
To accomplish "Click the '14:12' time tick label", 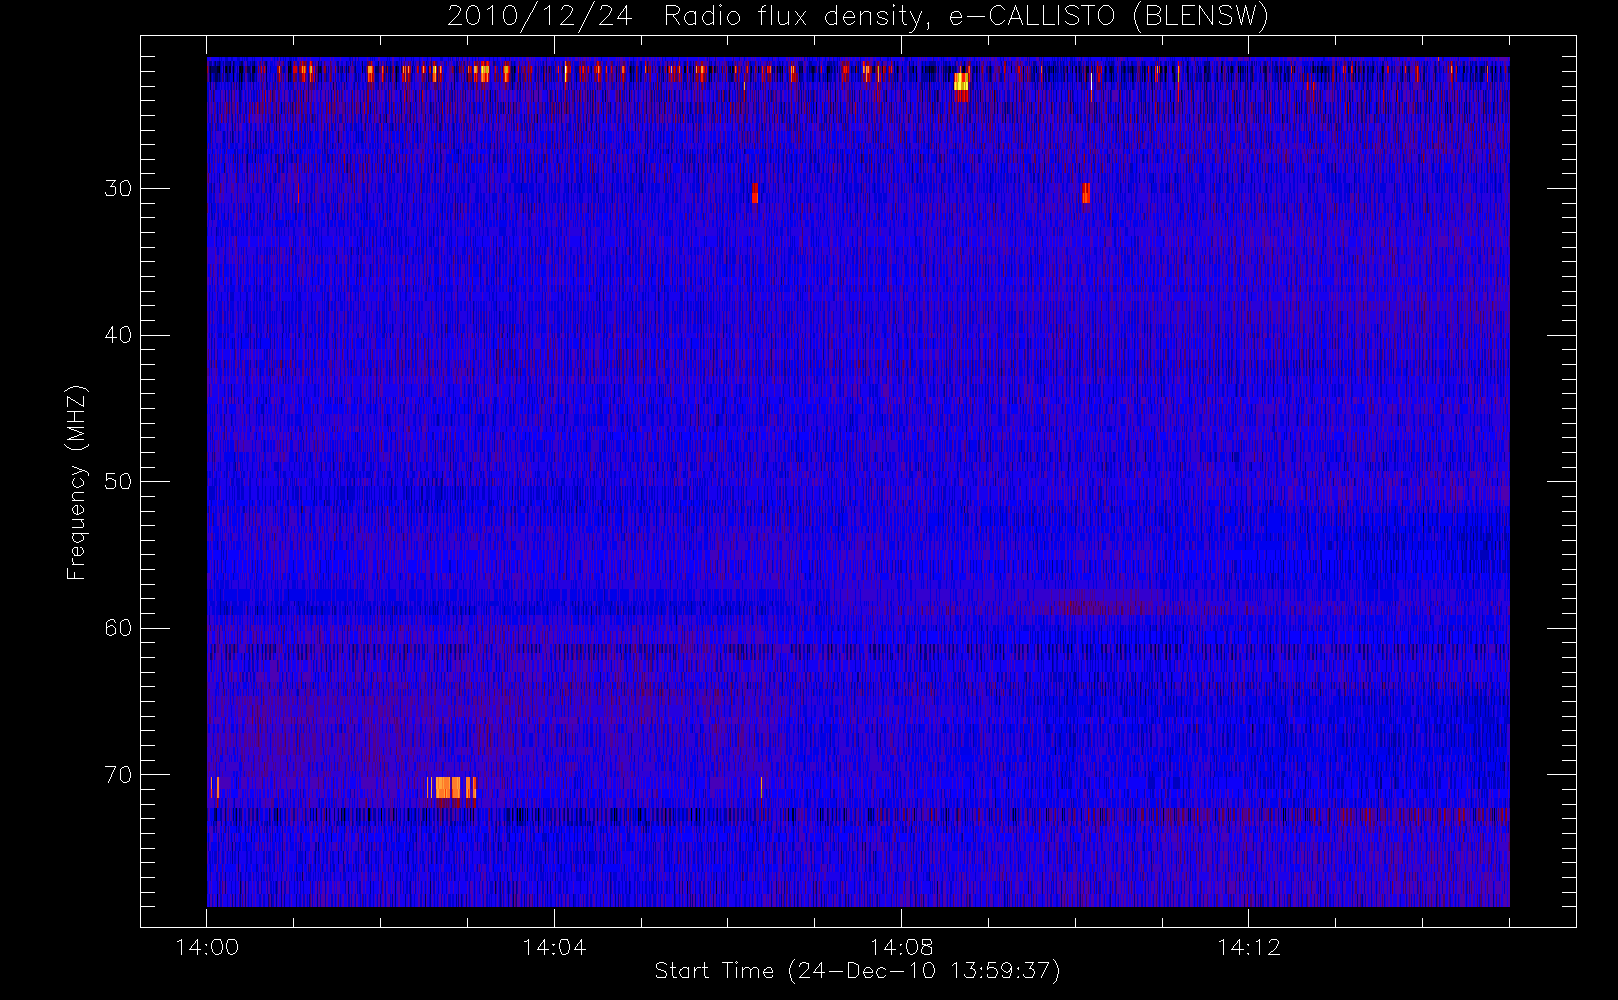I will [x=1248, y=947].
